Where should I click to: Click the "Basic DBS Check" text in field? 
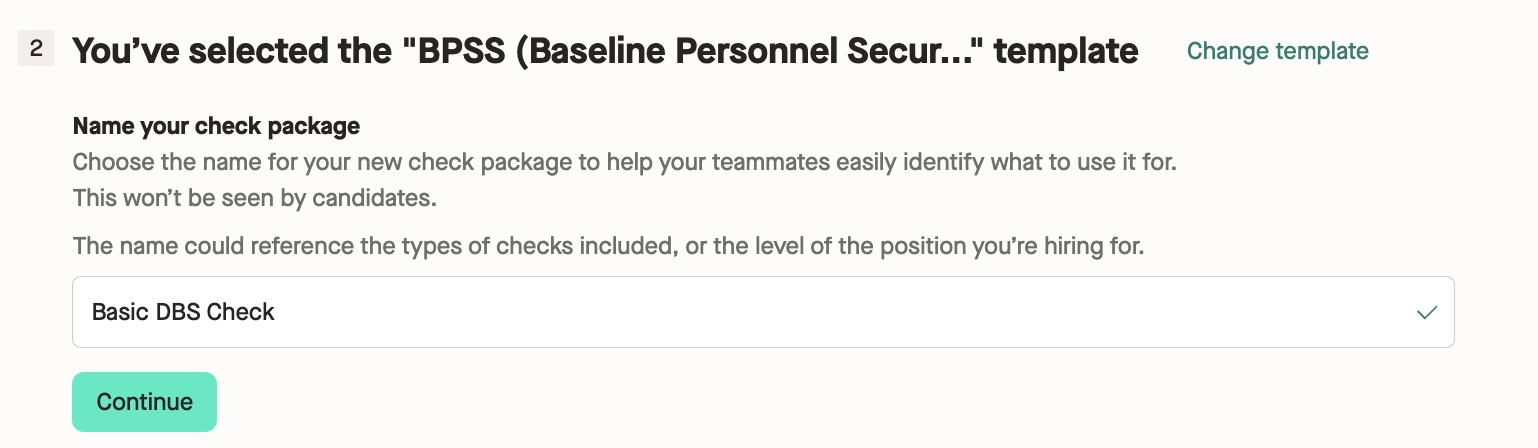coord(183,312)
